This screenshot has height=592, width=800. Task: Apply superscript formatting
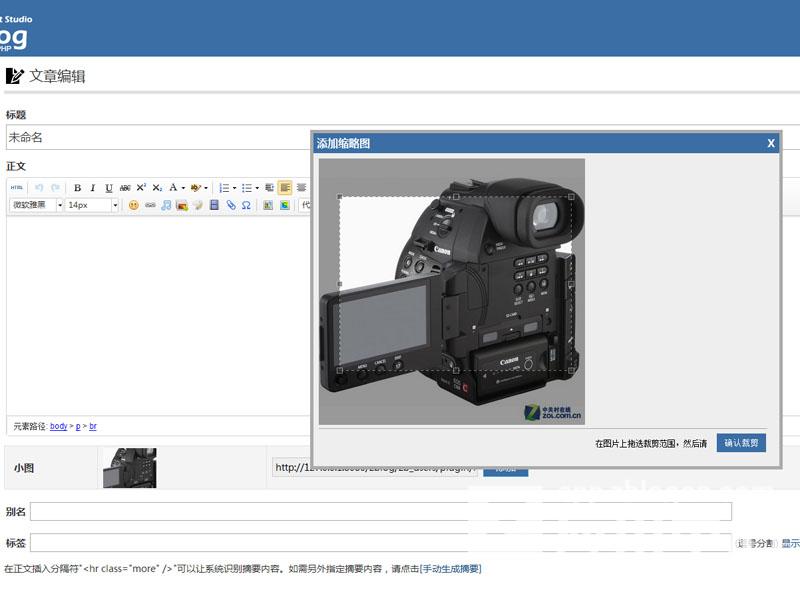141,187
